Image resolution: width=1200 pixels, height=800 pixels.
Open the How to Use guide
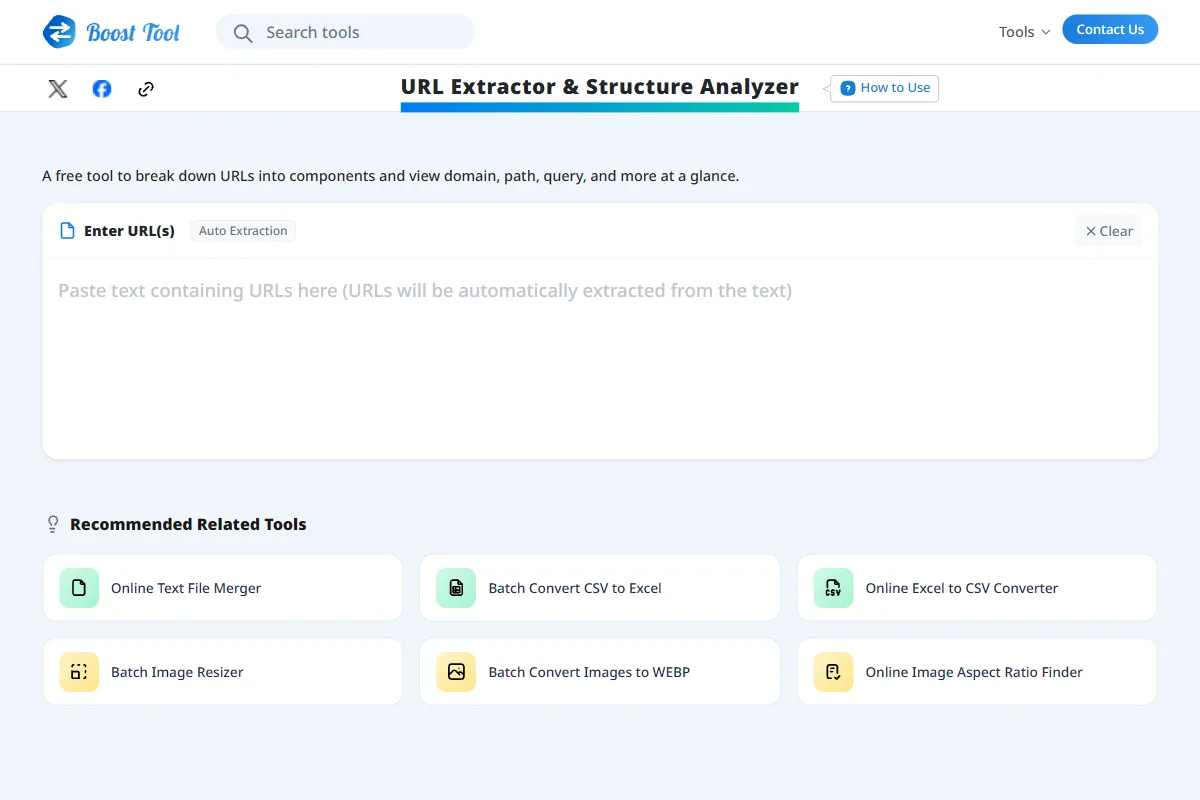pyautogui.click(x=885, y=88)
